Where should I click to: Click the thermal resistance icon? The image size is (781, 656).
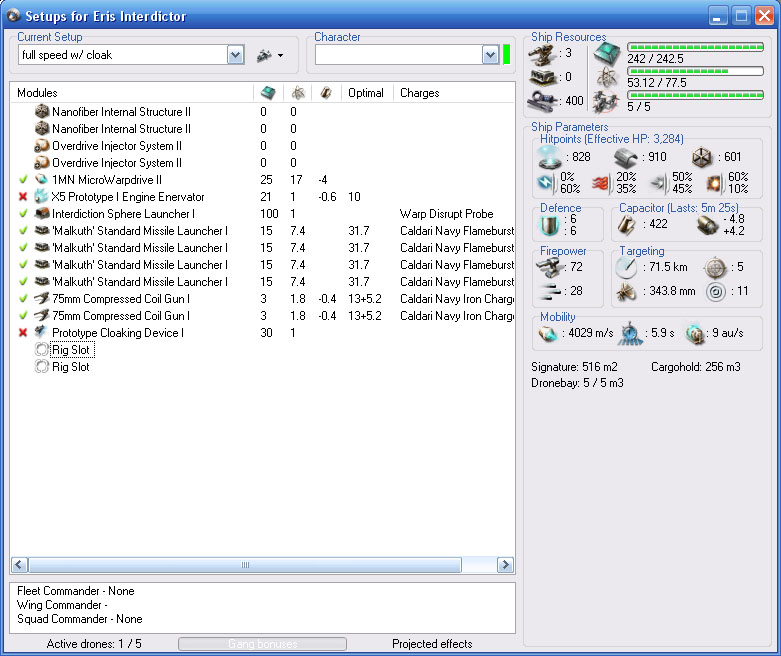[x=601, y=183]
